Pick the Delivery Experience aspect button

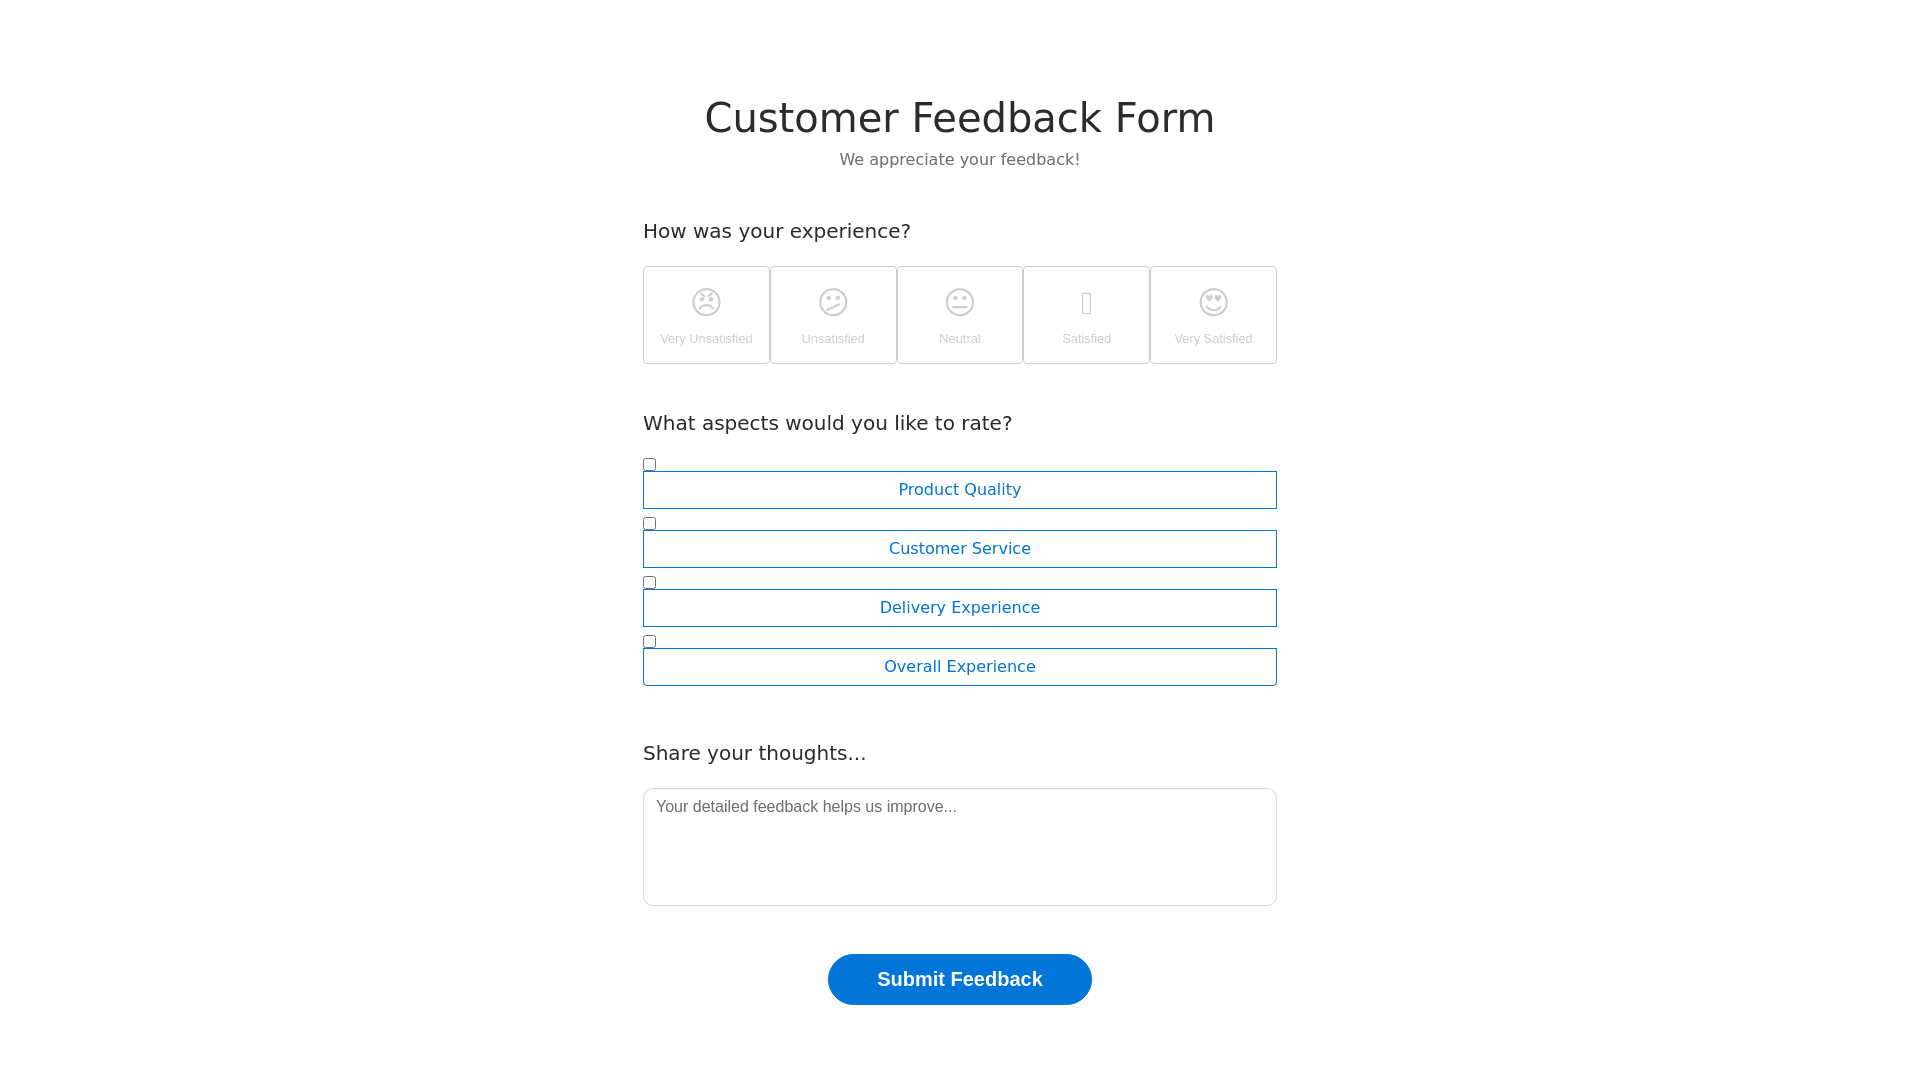click(960, 608)
